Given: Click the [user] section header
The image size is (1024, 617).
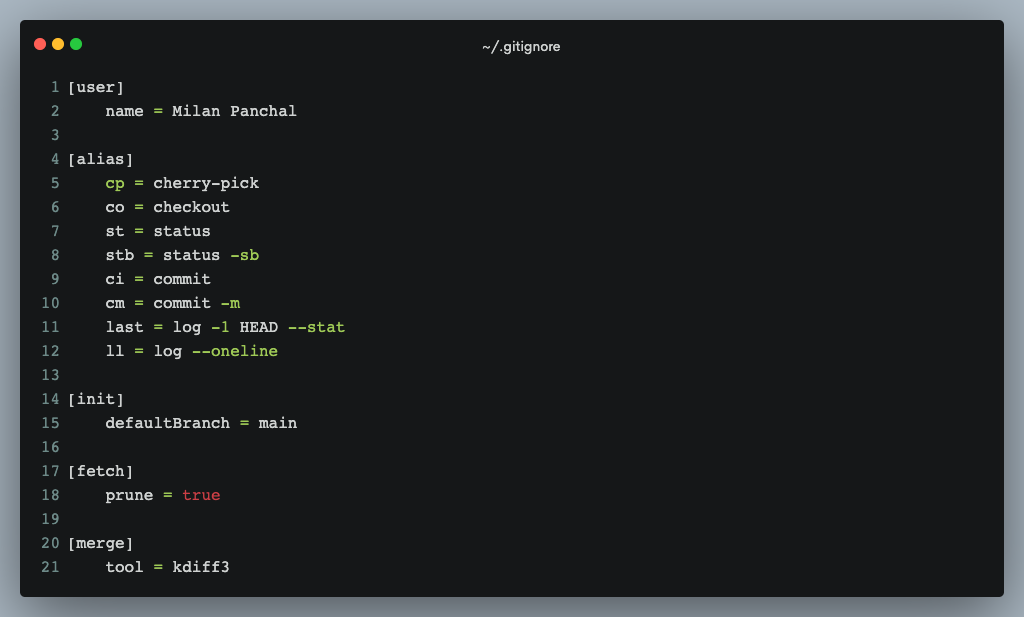Looking at the screenshot, I should 96,87.
